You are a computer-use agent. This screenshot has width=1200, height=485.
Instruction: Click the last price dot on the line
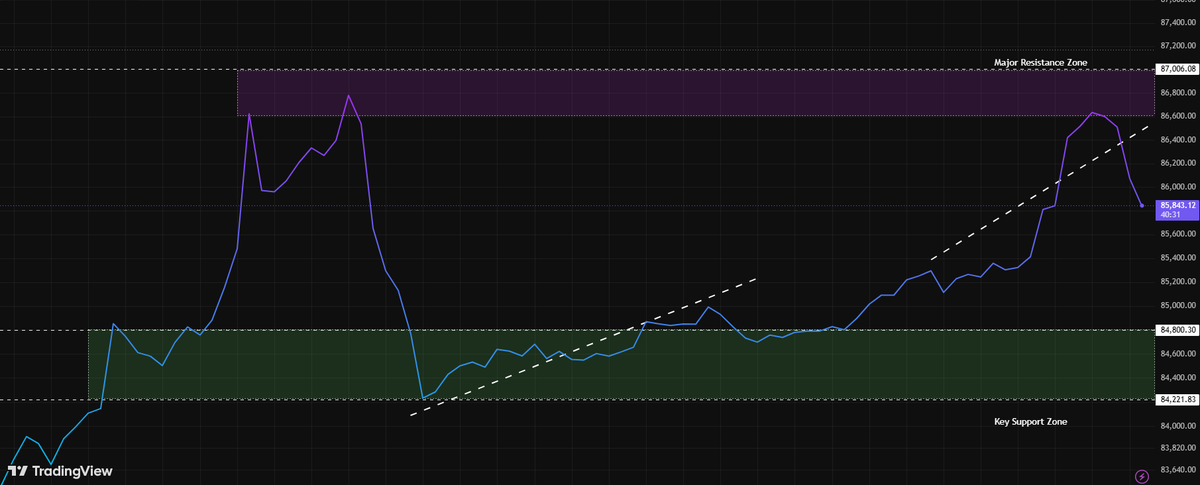click(x=1142, y=206)
